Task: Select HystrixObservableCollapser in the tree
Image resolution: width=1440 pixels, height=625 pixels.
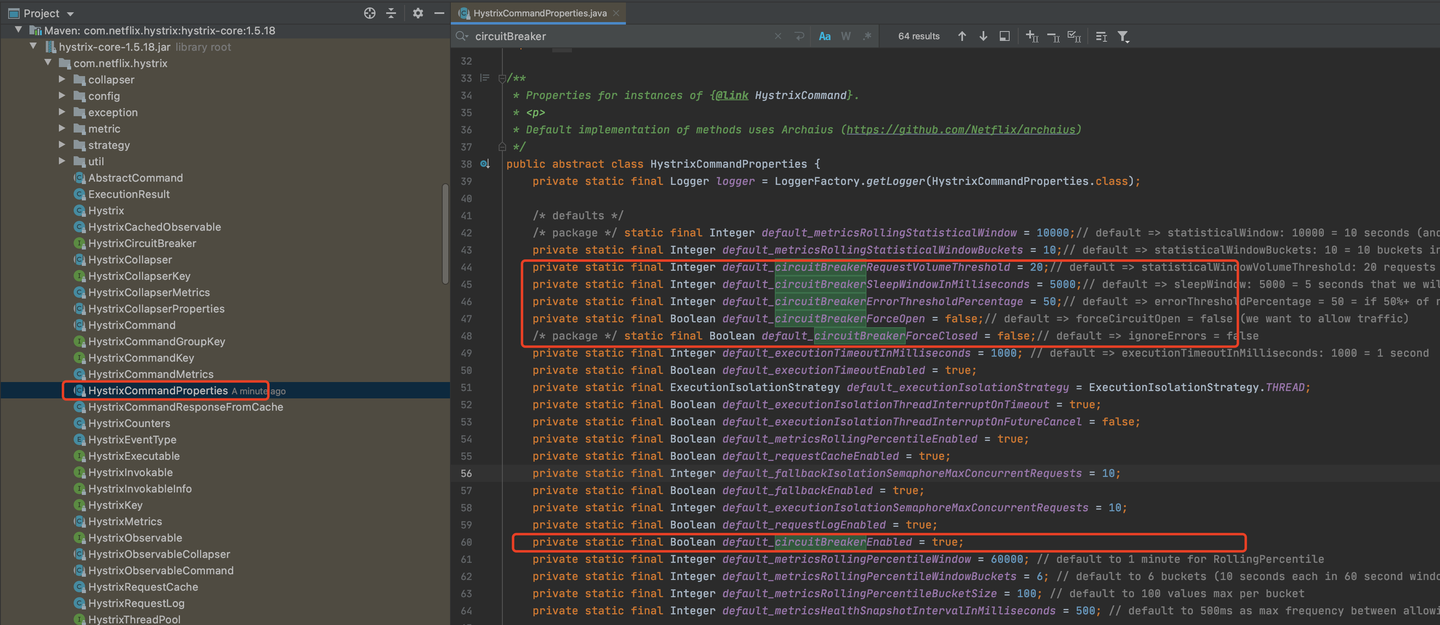Action: point(159,554)
